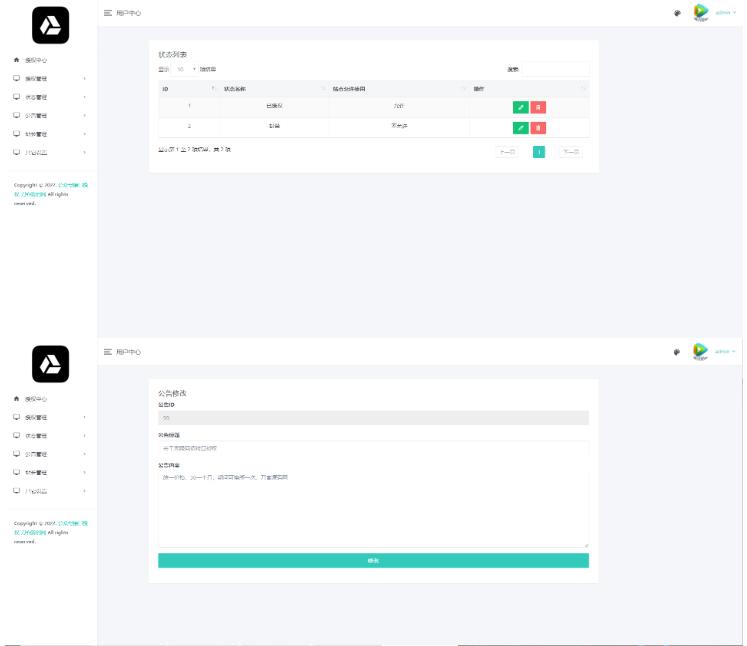Viewport: 747px width, 646px height.
Task: Expand 公告管理 in the 公告修改 page sidebar
Action: (48, 453)
